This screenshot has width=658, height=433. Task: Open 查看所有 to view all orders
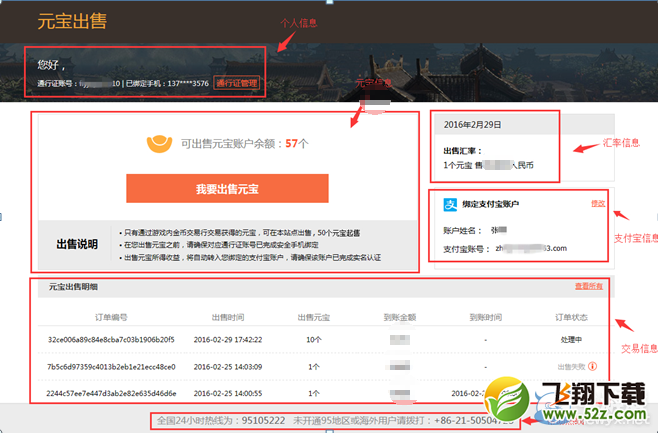point(589,287)
